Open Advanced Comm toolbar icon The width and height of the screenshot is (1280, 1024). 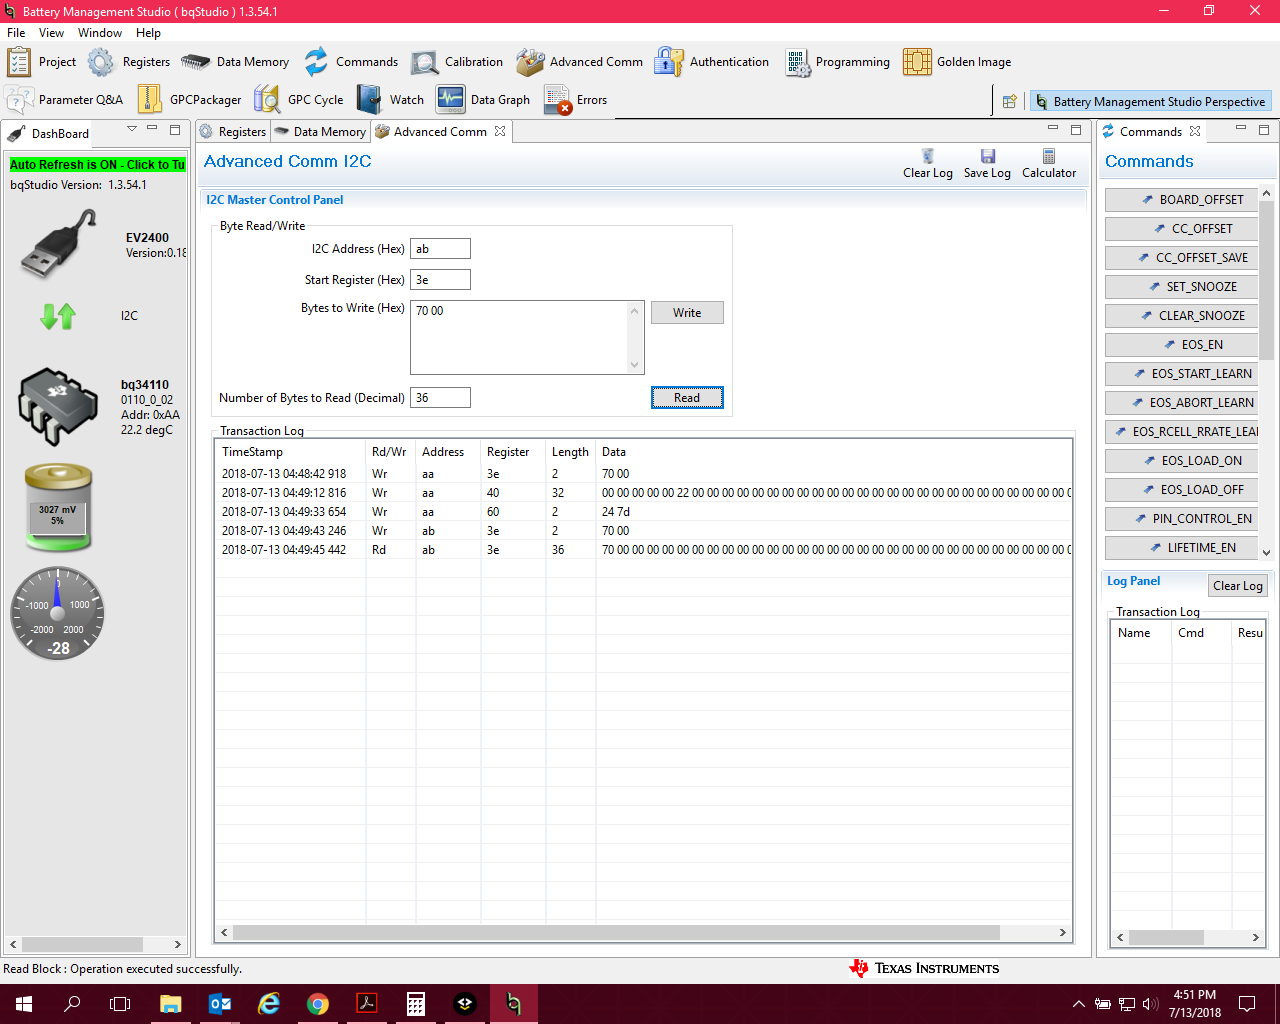(x=530, y=62)
